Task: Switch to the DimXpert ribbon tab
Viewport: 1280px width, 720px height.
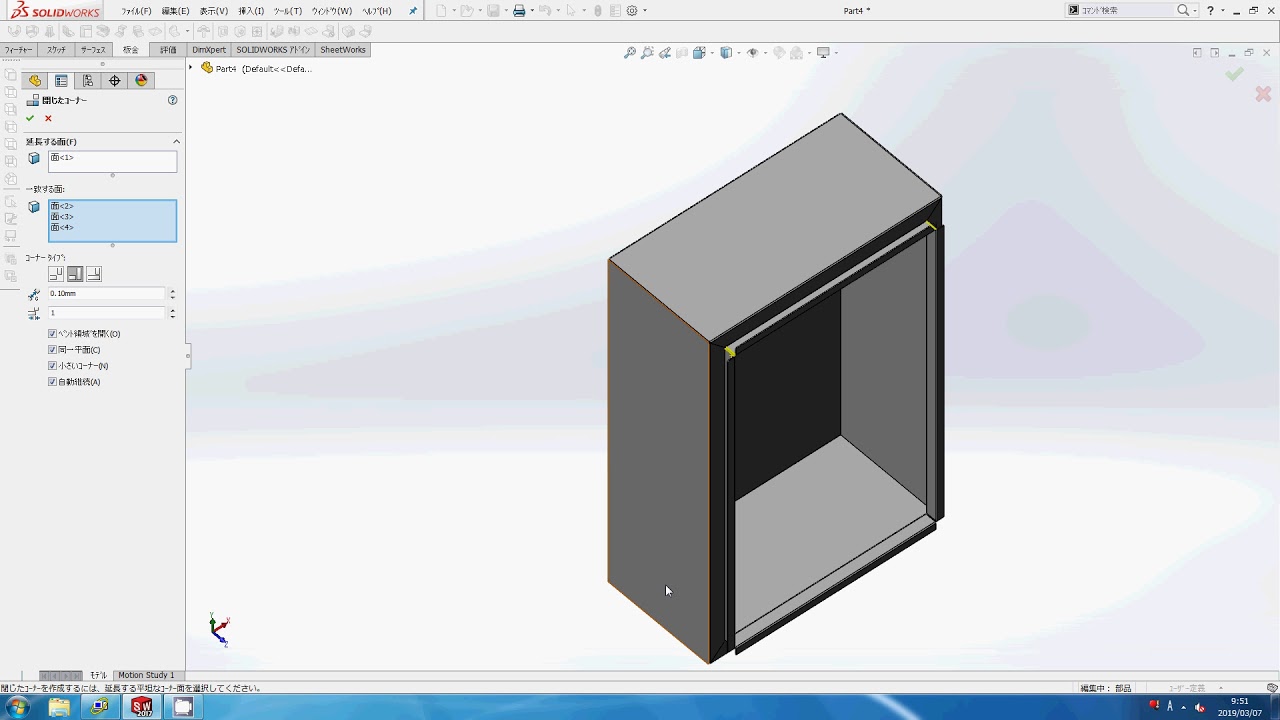Action: pos(209,50)
